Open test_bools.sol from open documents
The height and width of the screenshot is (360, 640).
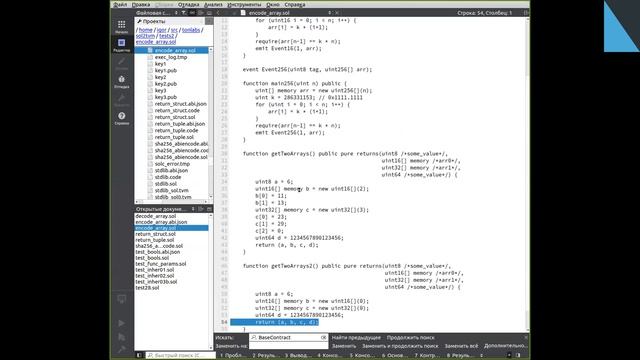(152, 258)
